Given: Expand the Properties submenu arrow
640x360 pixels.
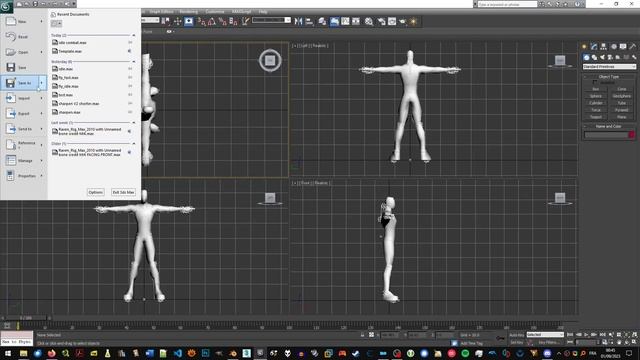Looking at the screenshot, I should 42,176.
